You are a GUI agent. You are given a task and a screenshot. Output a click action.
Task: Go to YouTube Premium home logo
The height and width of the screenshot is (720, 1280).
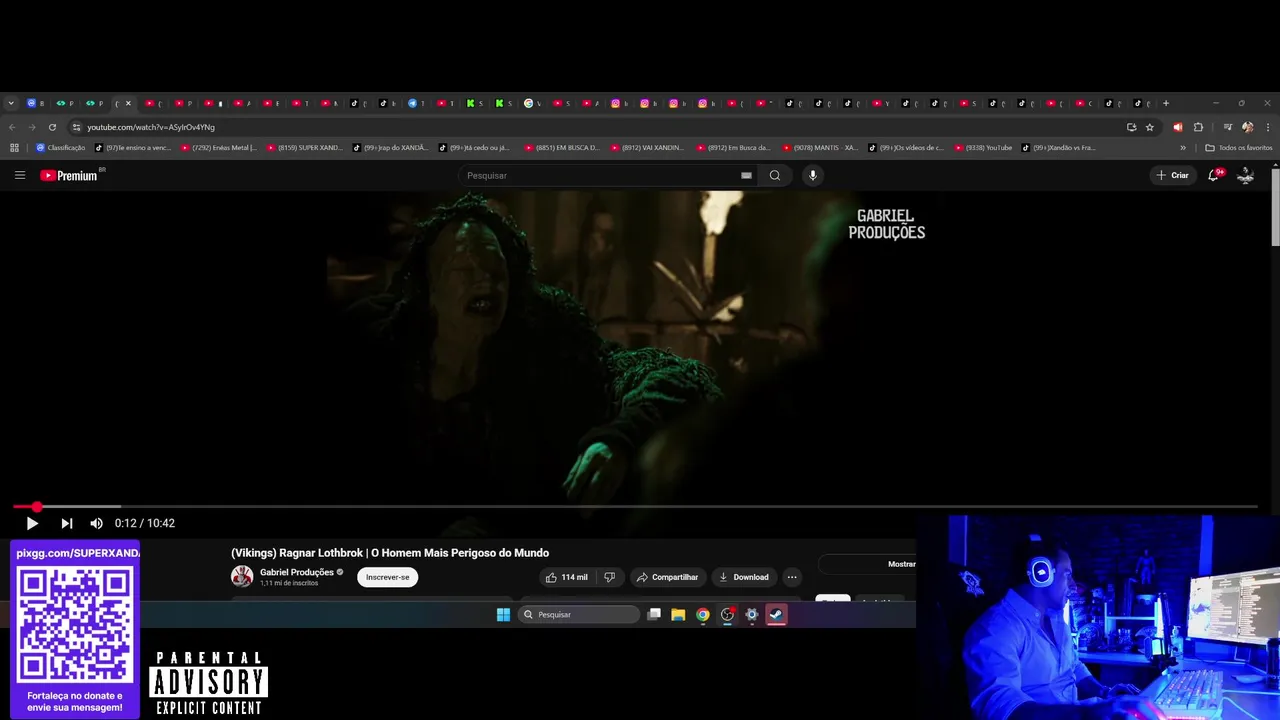coord(69,175)
